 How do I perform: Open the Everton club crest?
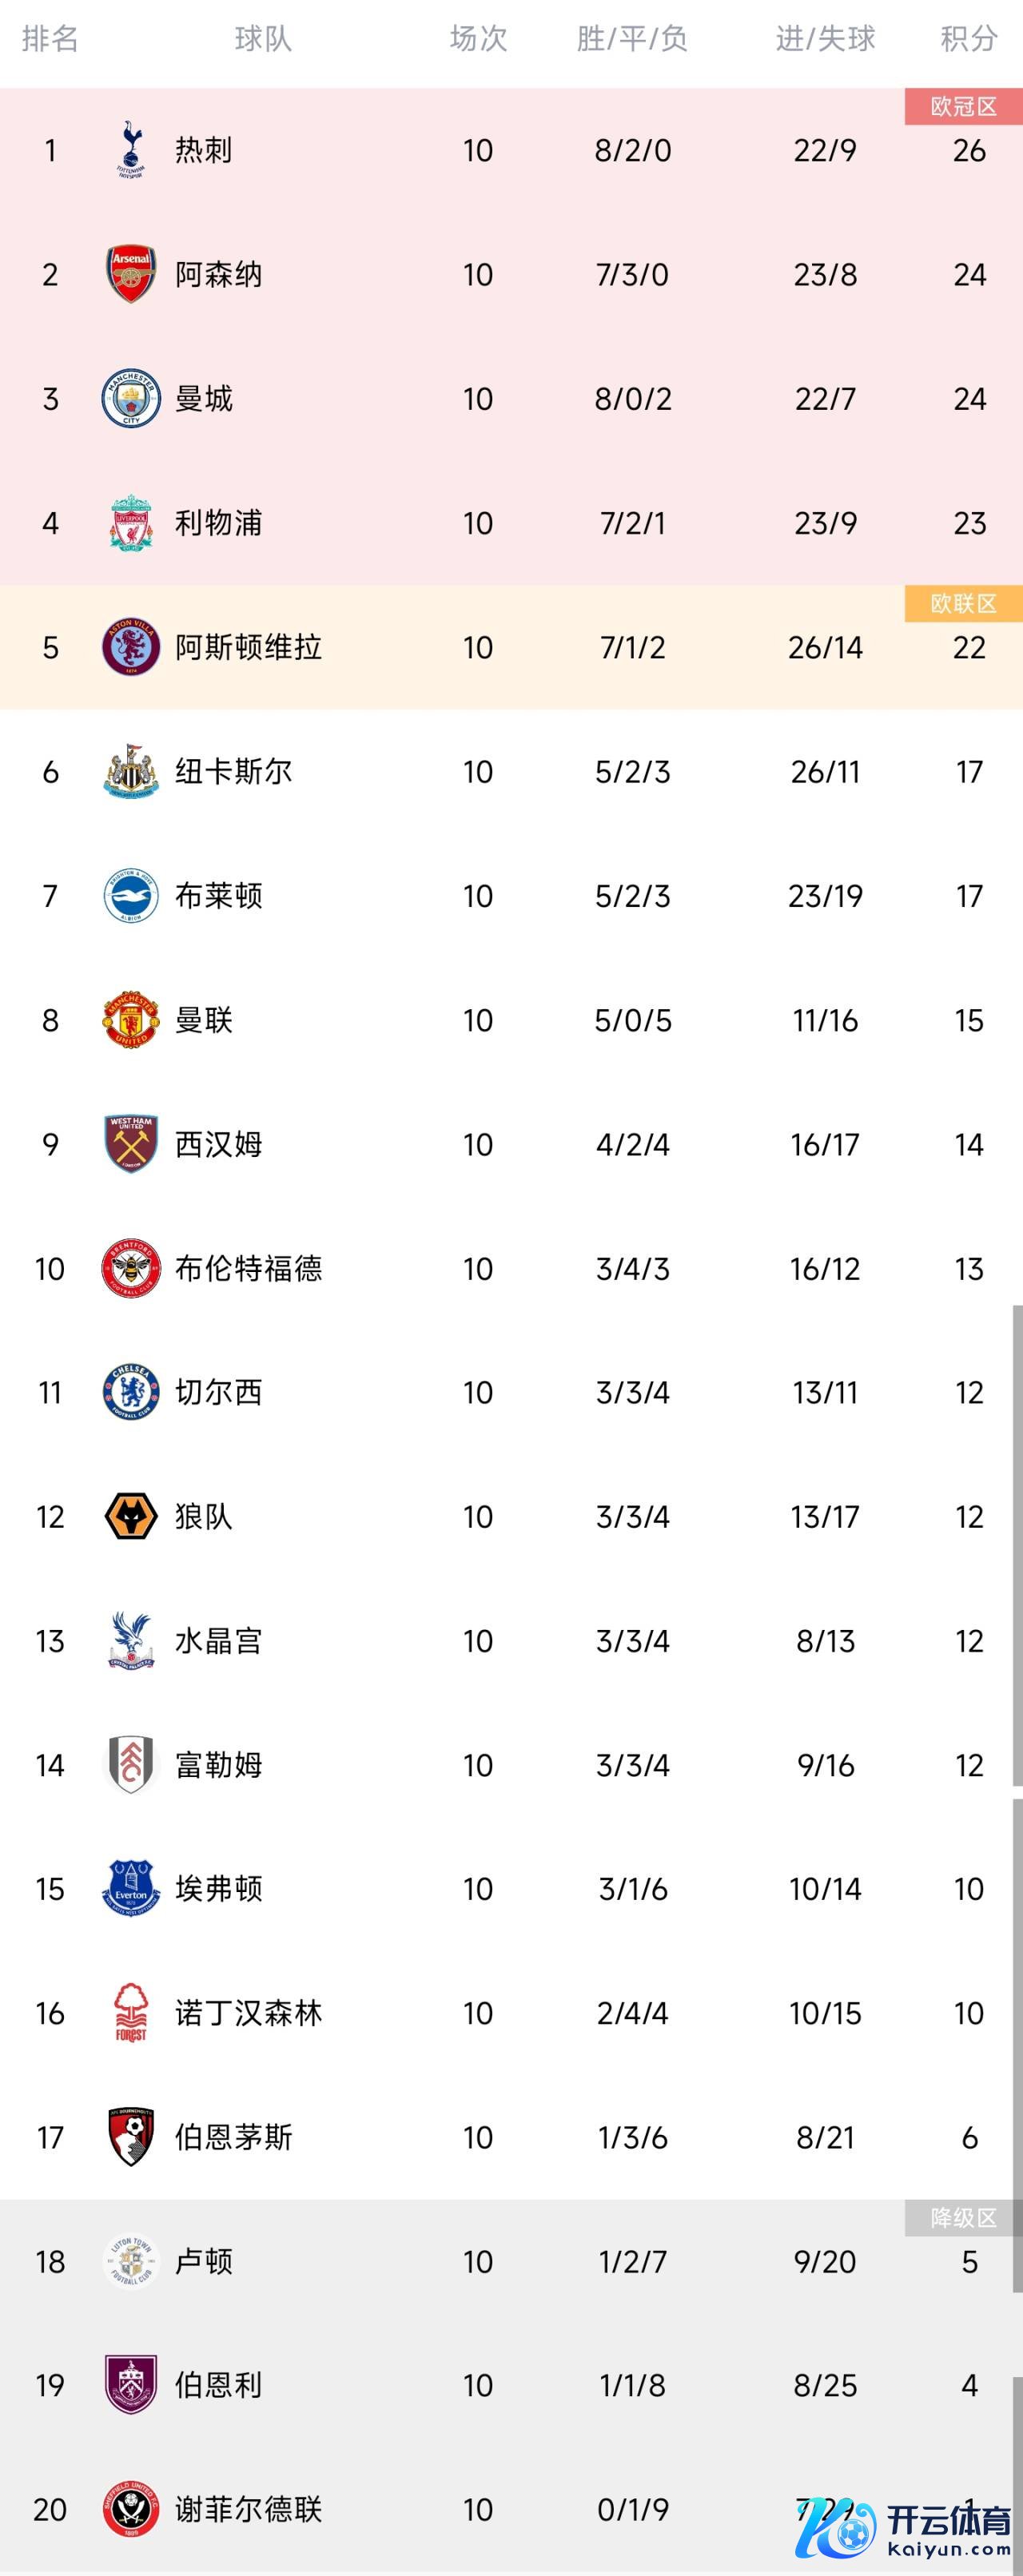tap(131, 1888)
